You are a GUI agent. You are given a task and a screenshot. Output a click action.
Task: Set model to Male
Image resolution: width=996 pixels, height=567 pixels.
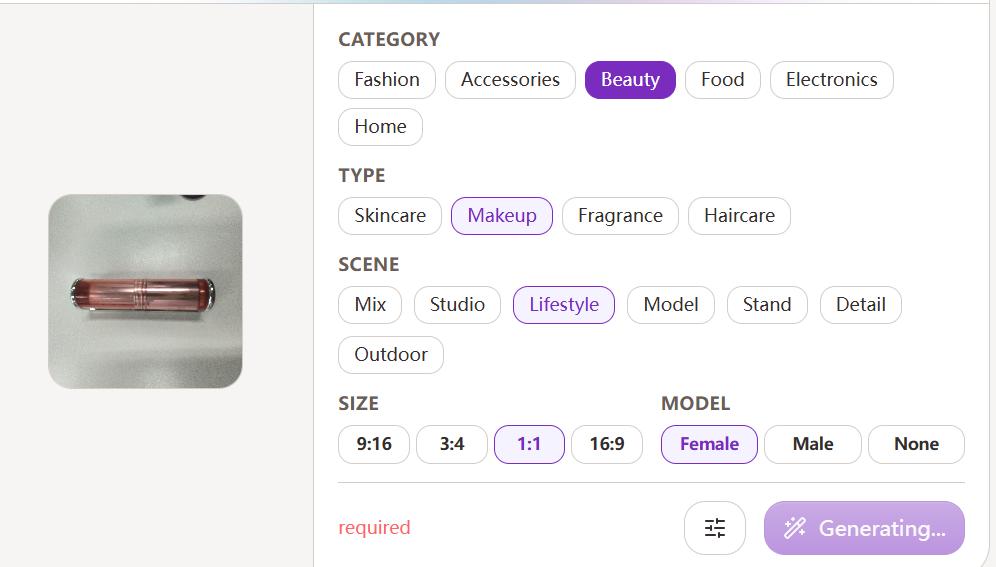coord(813,444)
